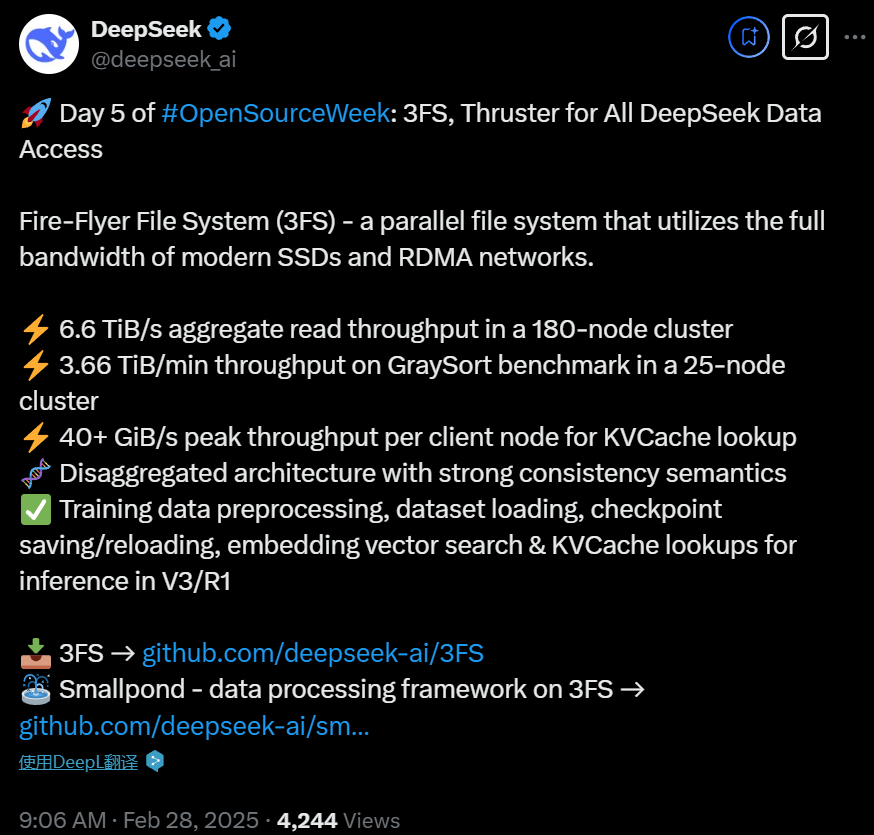
Task: Open the #OpenSourceWeek hashtag
Action: pyautogui.click(x=274, y=113)
